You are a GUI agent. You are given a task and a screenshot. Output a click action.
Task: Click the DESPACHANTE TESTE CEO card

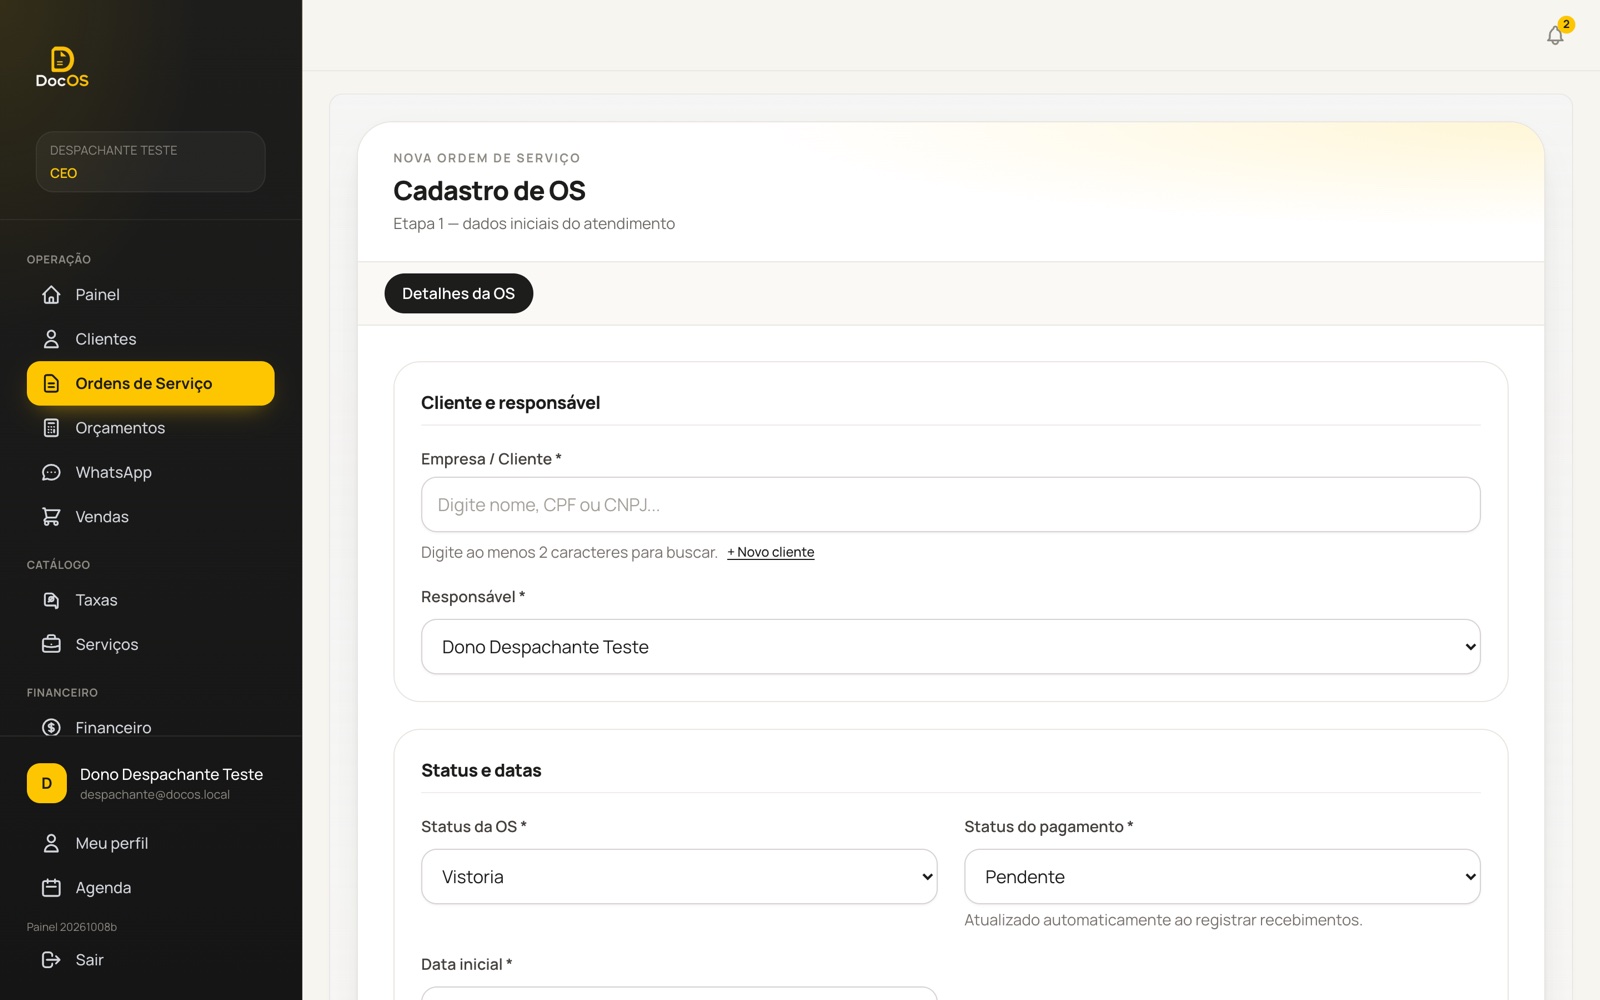tap(151, 161)
